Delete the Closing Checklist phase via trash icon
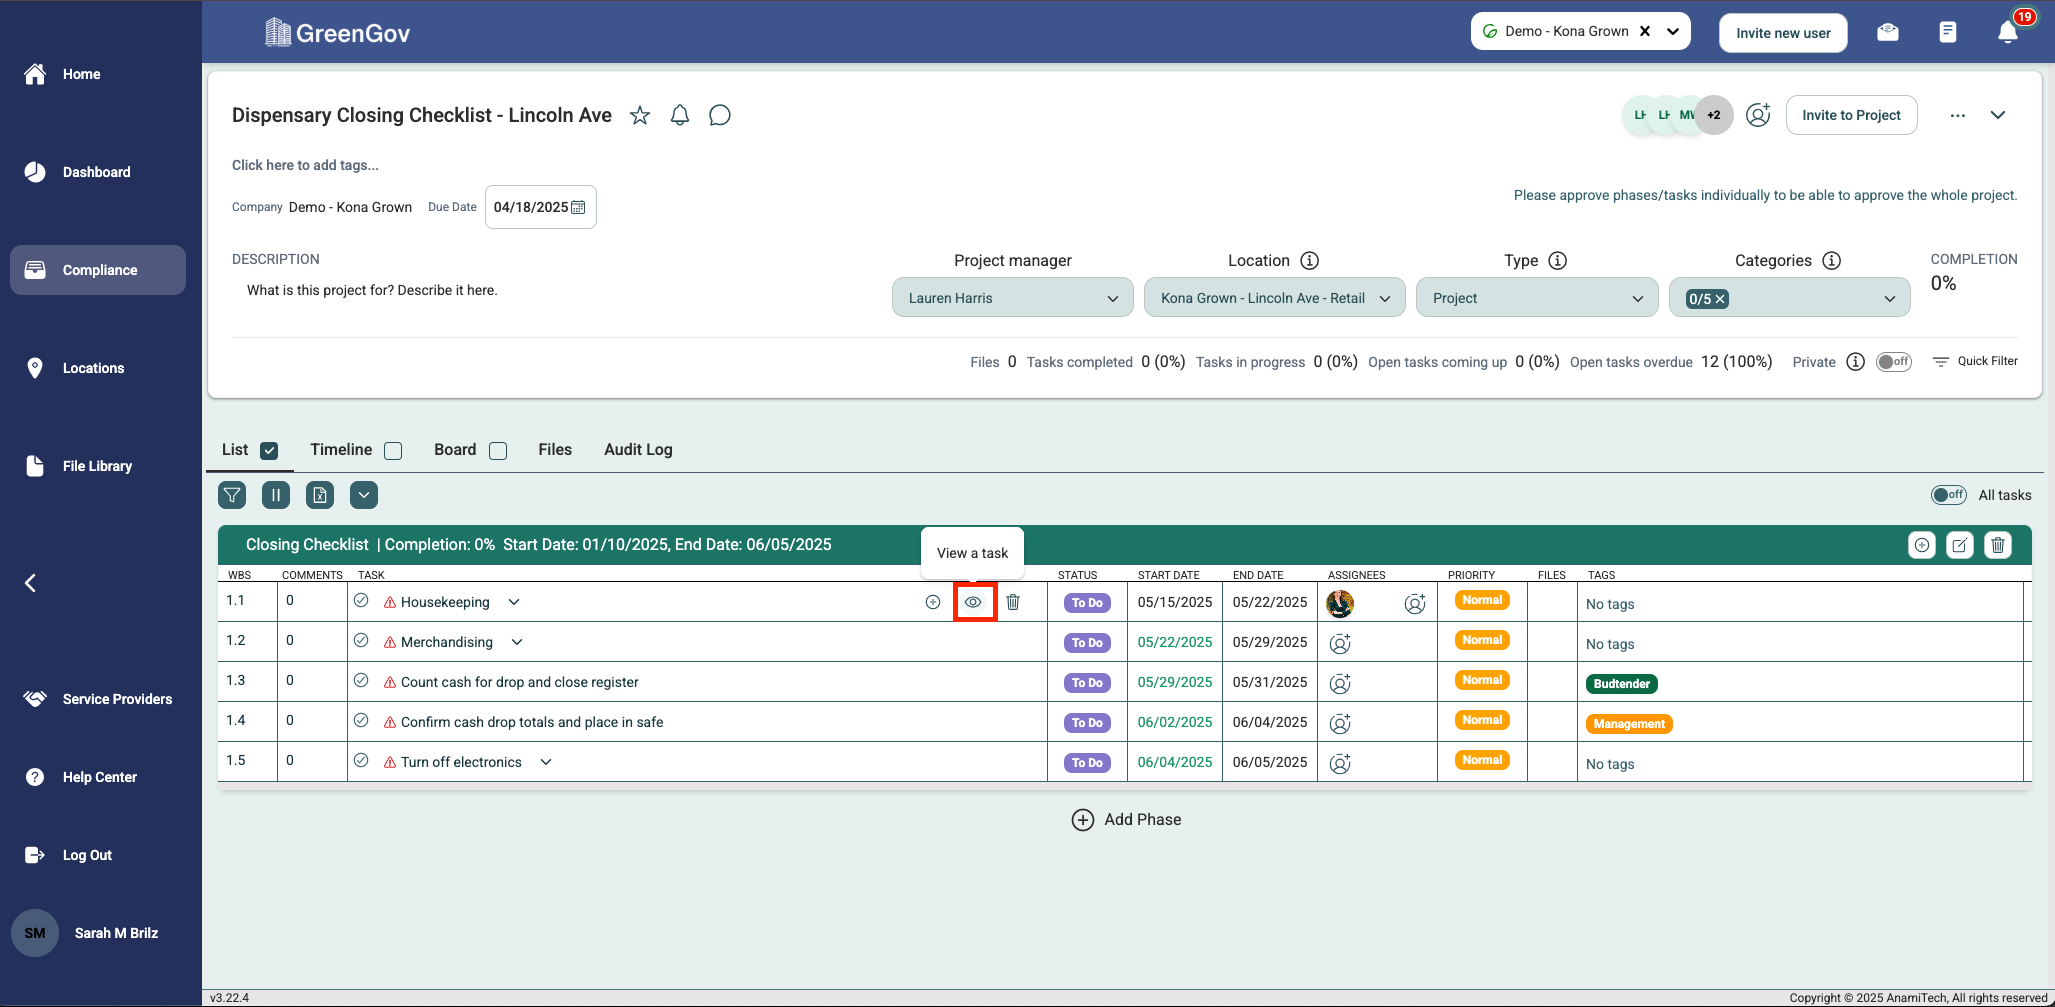This screenshot has width=2055, height=1007. pos(1998,545)
